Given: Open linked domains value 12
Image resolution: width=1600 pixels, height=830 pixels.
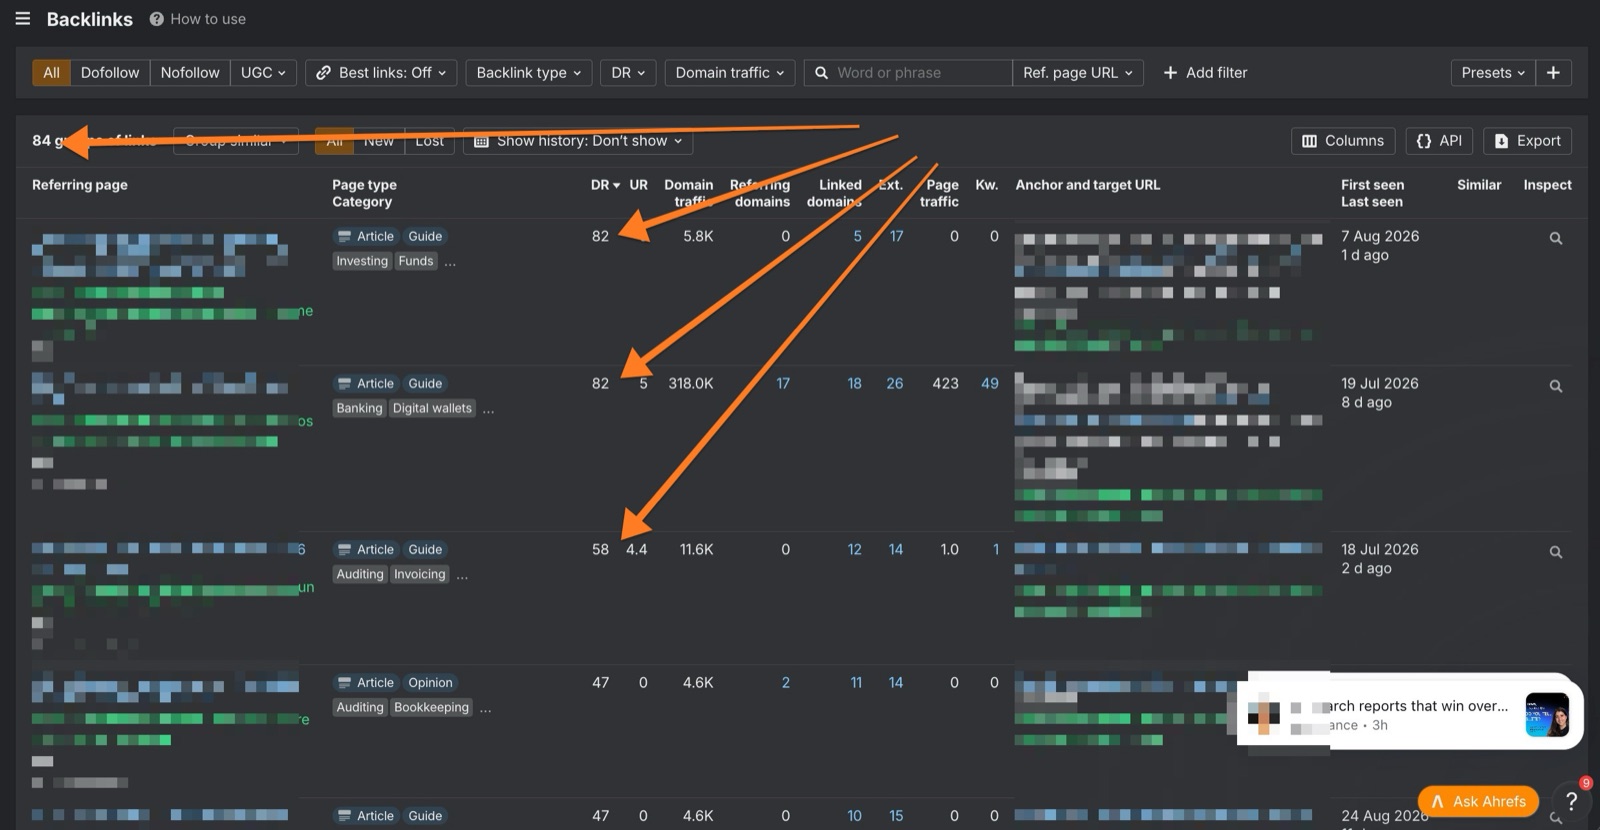Looking at the screenshot, I should click(854, 549).
